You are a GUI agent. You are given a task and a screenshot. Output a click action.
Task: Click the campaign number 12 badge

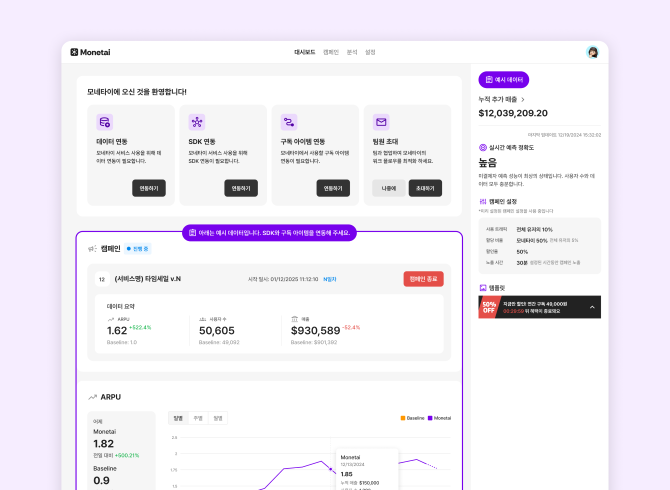[102, 279]
